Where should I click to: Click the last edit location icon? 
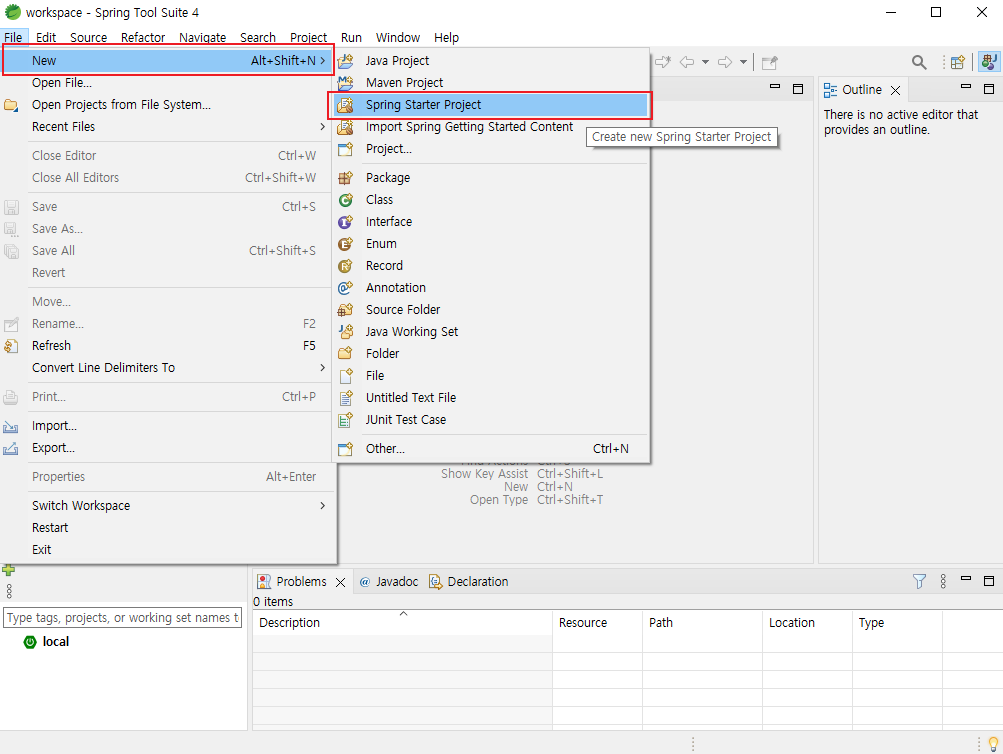(663, 62)
